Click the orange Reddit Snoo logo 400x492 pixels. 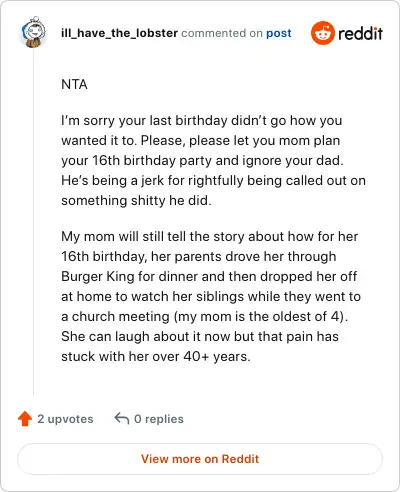[x=322, y=33]
